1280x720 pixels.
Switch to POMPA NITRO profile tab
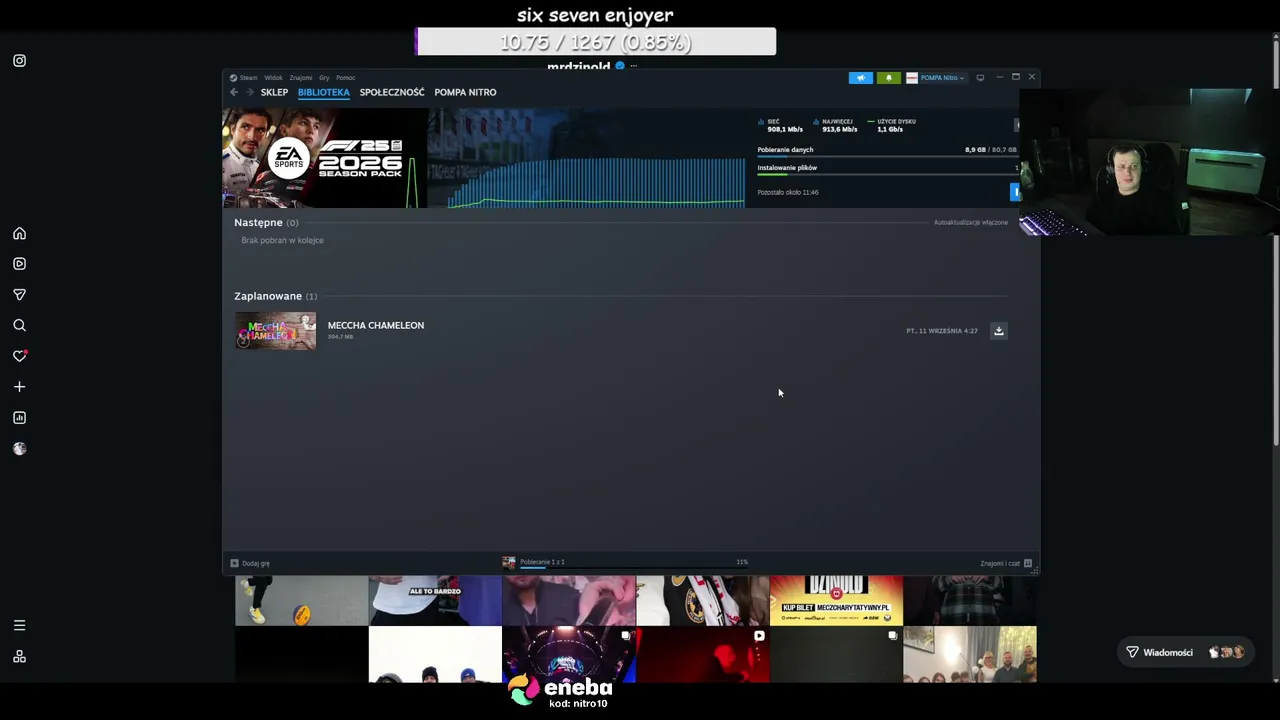click(465, 92)
